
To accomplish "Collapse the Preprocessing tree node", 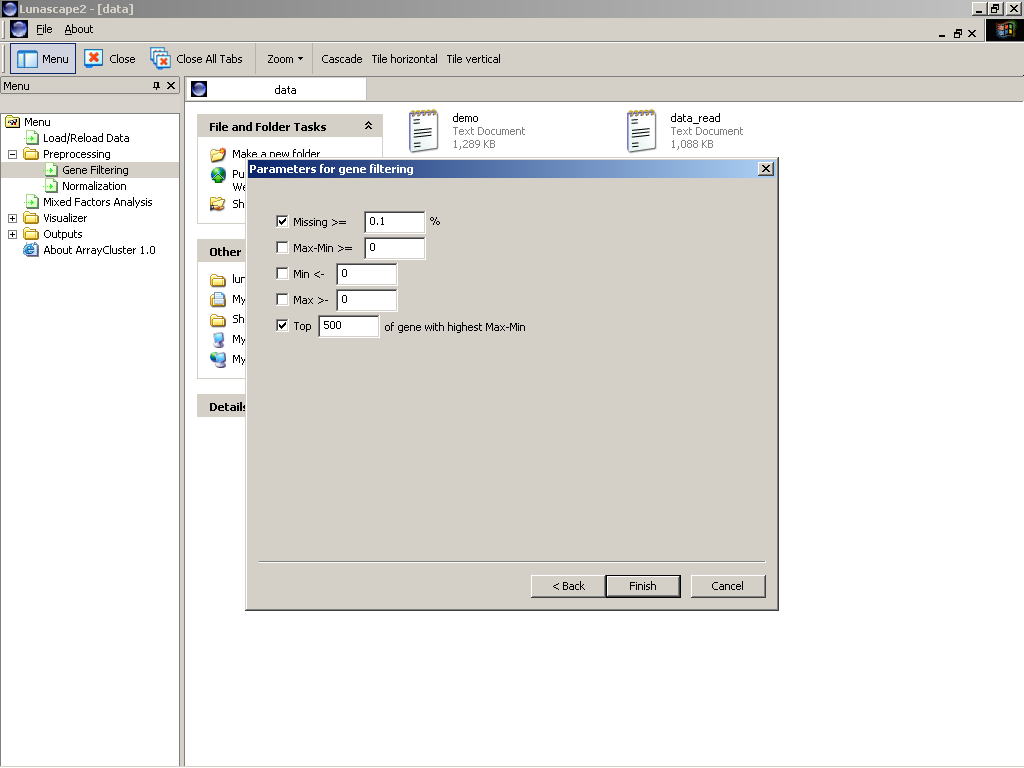I will click(12, 154).
